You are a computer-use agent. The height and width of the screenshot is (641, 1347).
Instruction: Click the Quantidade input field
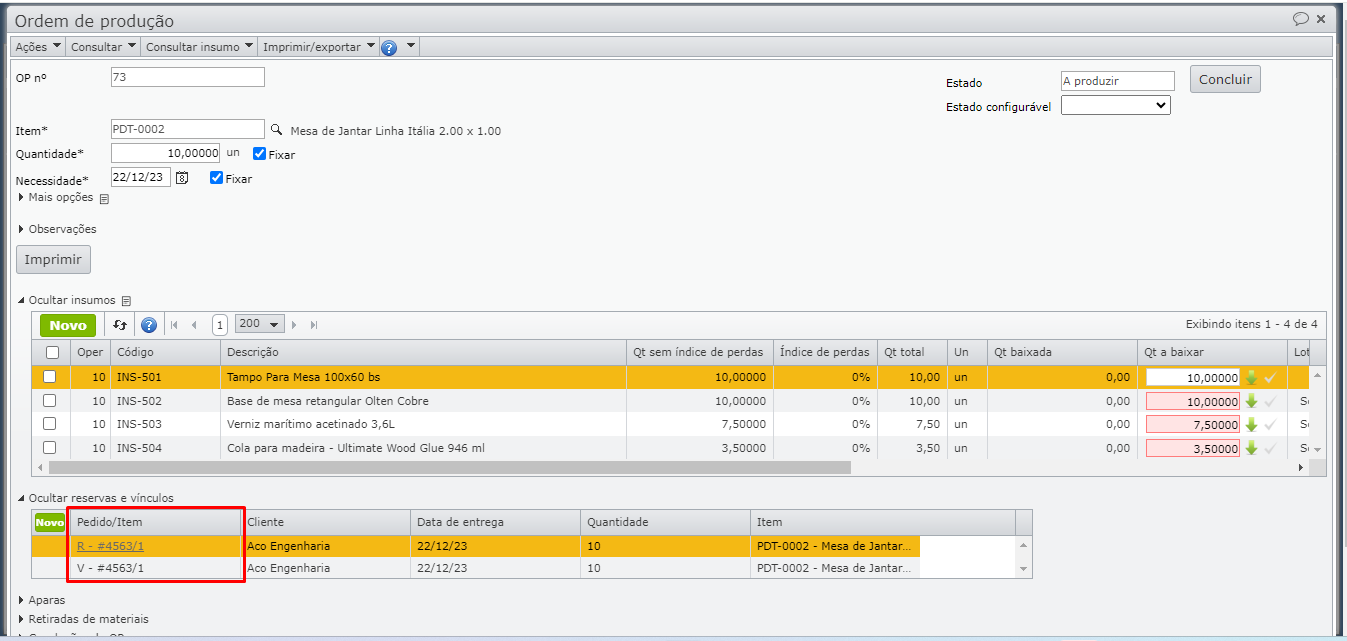pyautogui.click(x=166, y=153)
